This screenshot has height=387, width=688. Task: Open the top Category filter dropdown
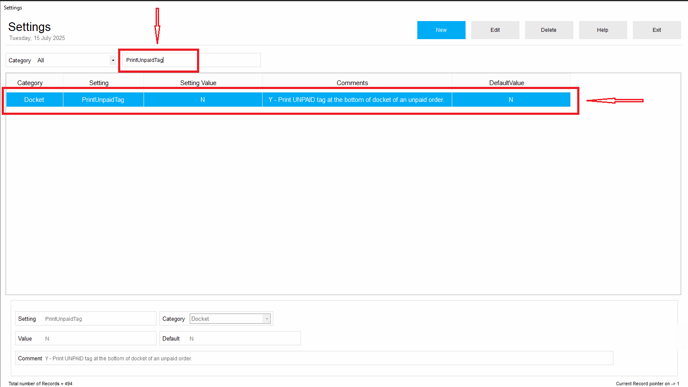click(113, 60)
